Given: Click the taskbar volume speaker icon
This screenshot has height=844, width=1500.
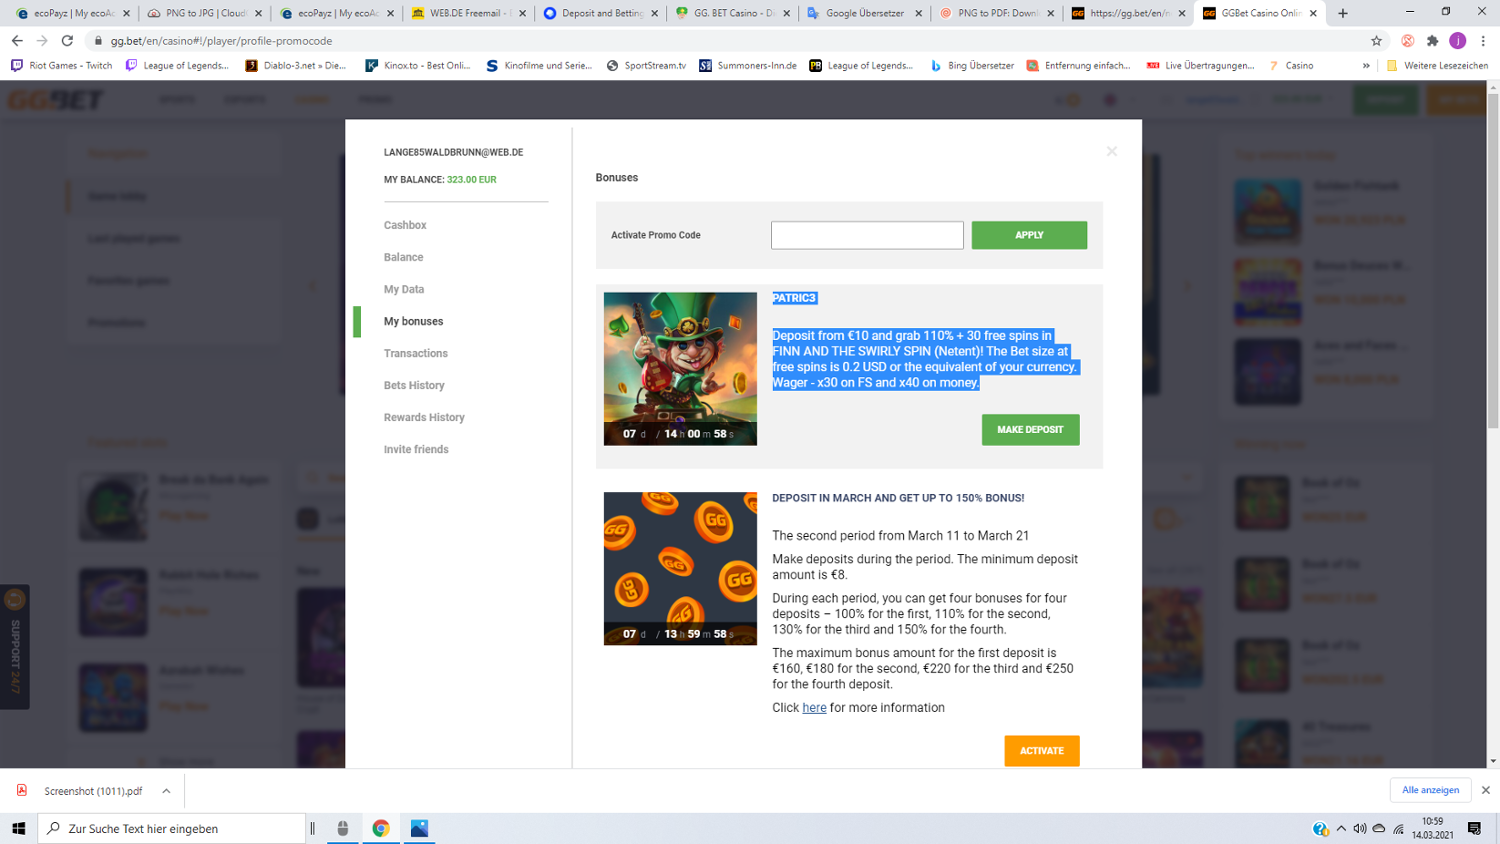Looking at the screenshot, I should (1359, 828).
